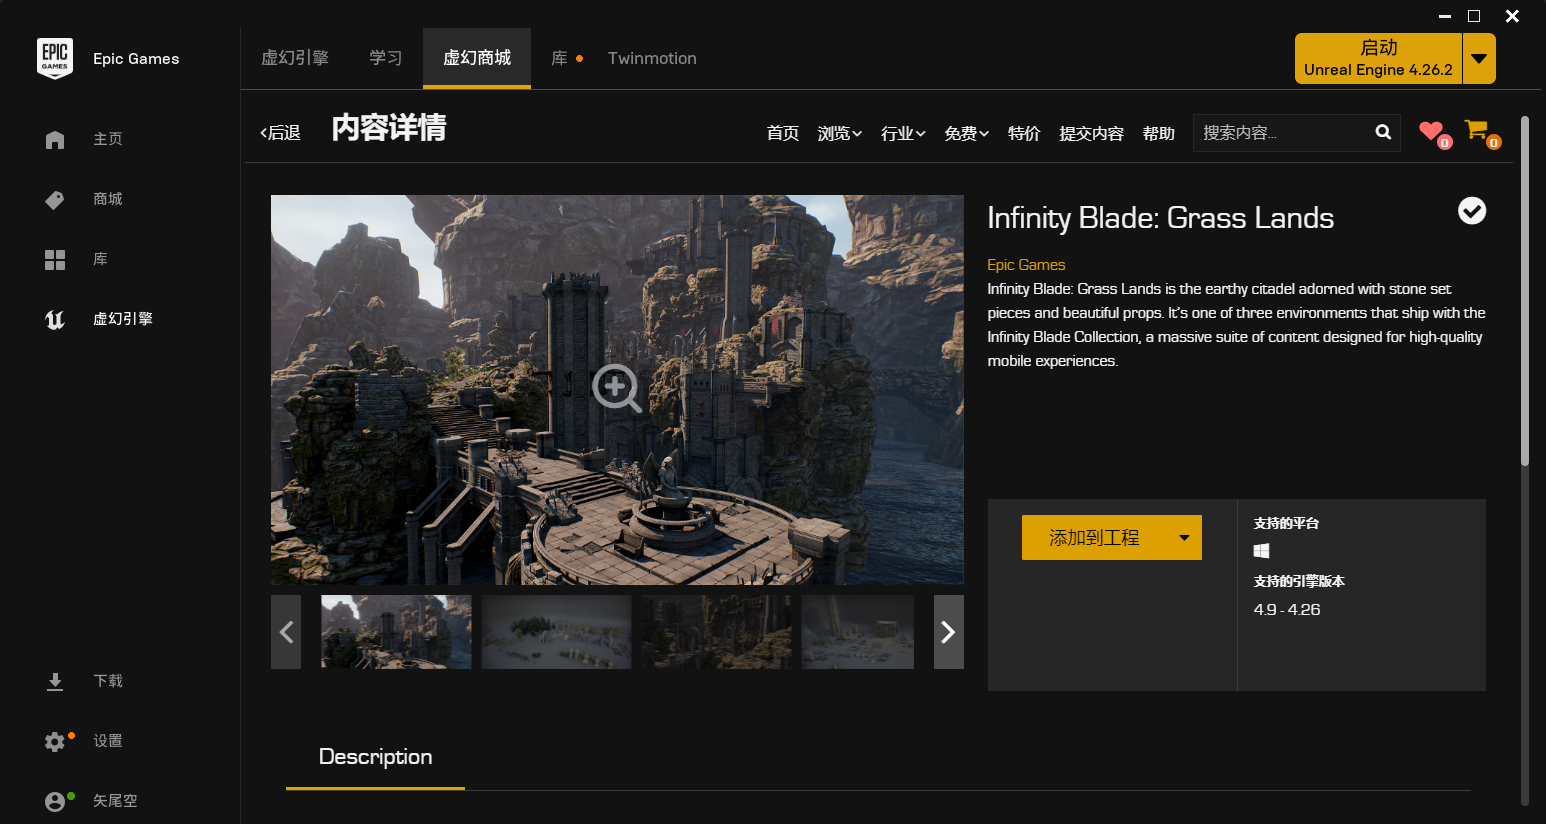Expand the engine version dropdown next to 启动
This screenshot has height=824, width=1546.
point(1479,58)
